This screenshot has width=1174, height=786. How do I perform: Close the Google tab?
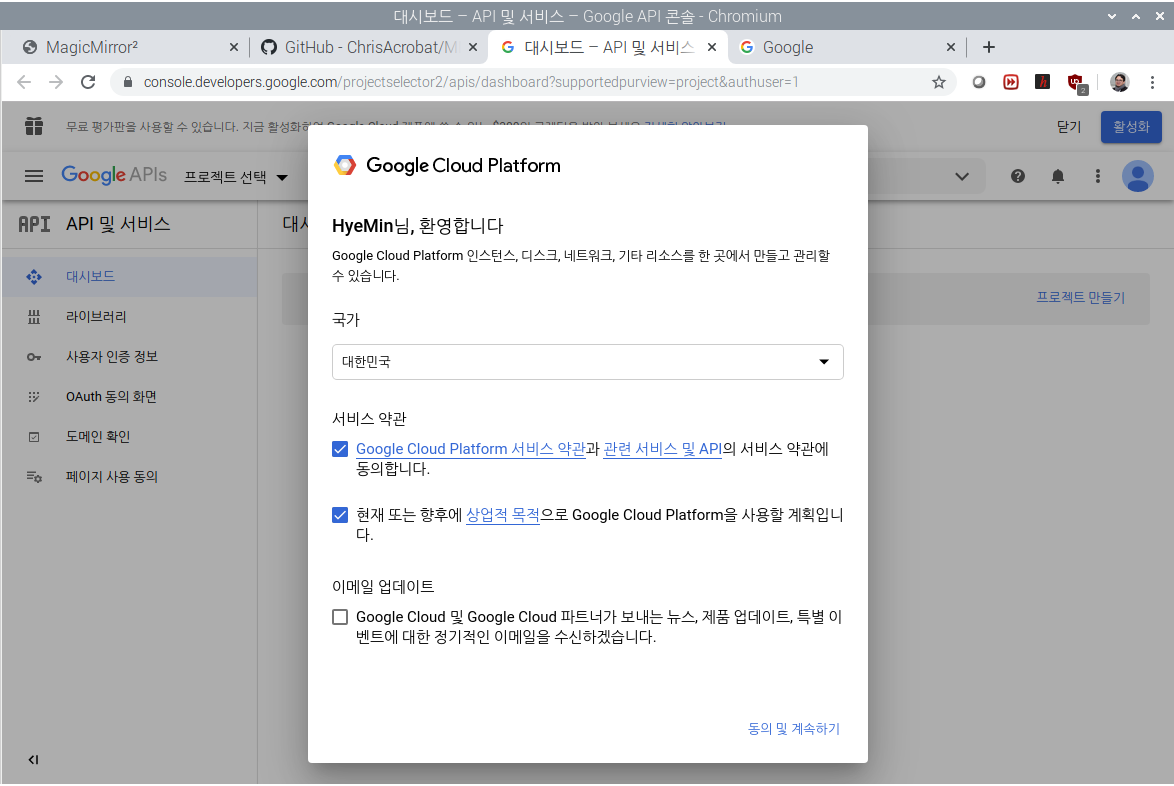pos(951,47)
